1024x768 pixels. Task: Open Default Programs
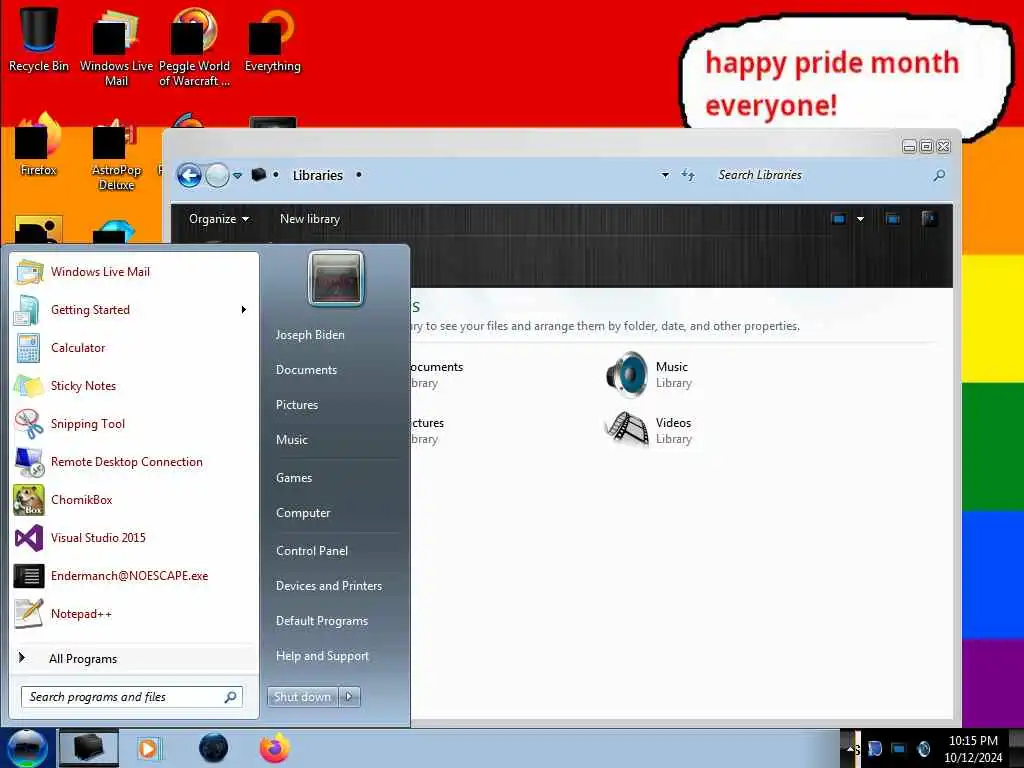coord(322,621)
